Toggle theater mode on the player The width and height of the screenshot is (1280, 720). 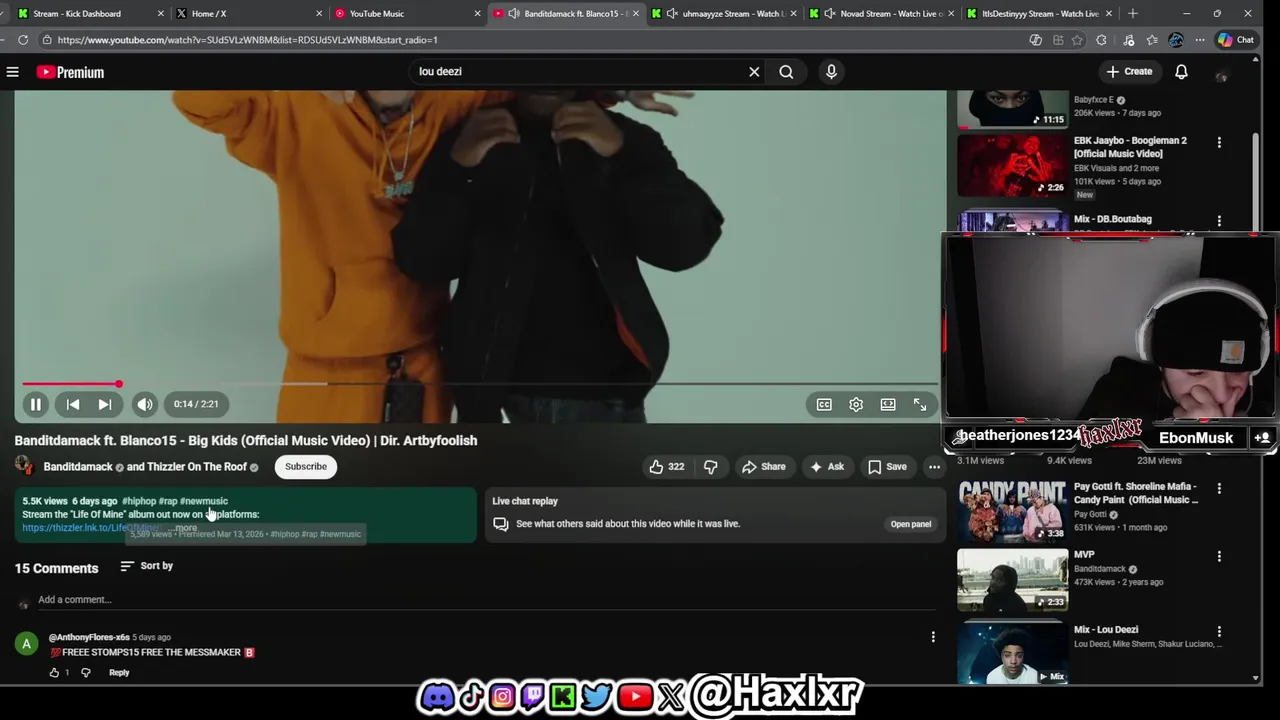click(x=888, y=404)
